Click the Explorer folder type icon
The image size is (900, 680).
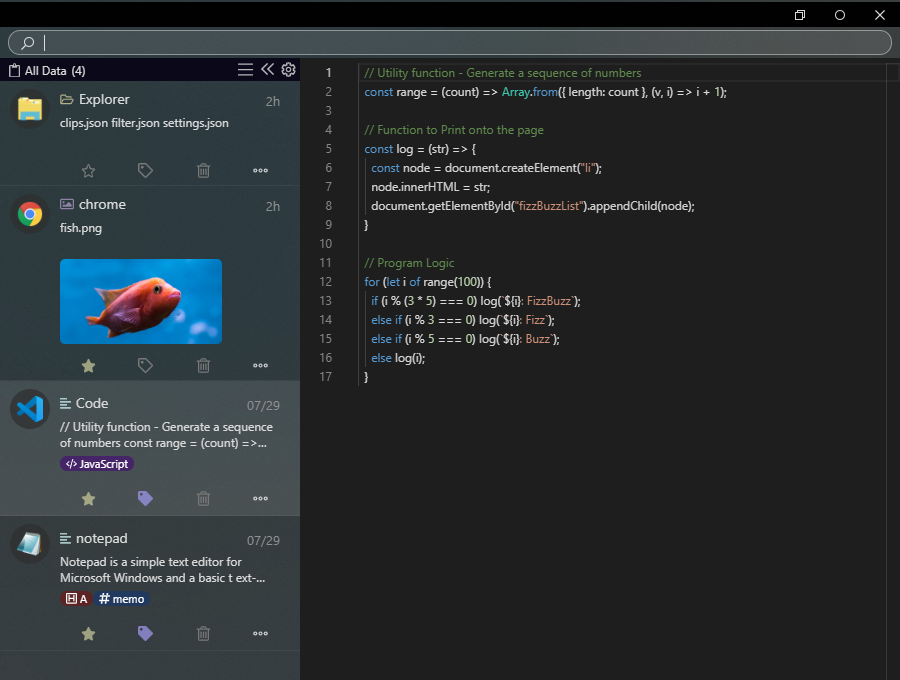tap(67, 100)
